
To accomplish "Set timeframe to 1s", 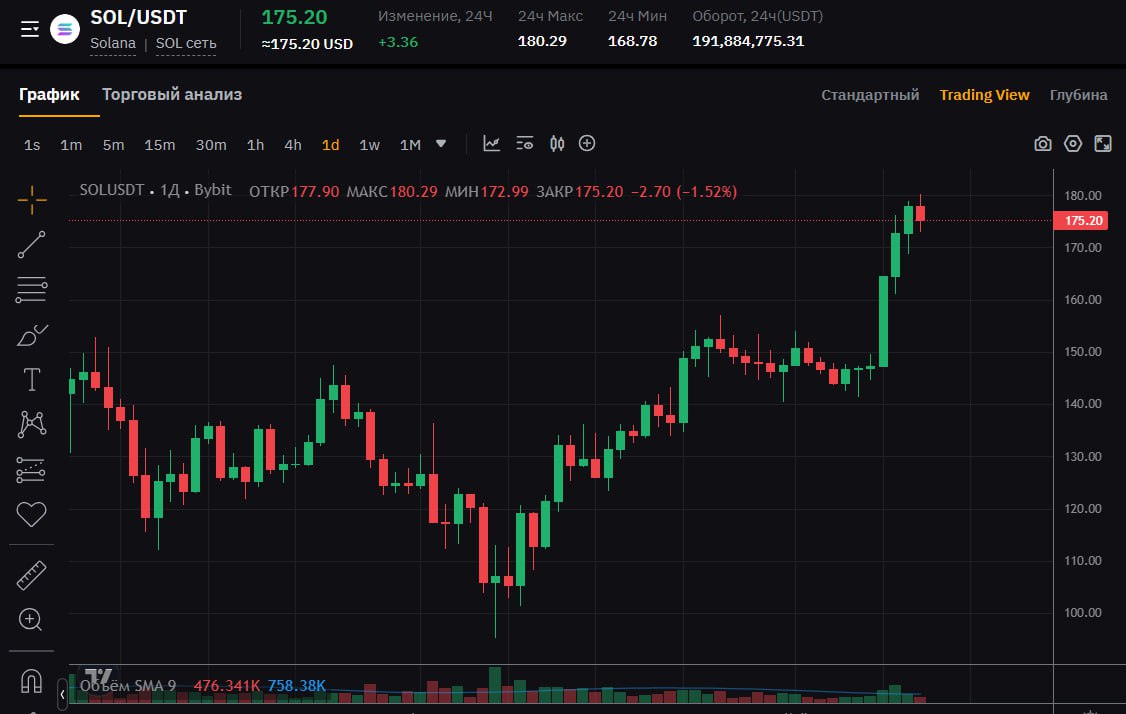I will 32,144.
